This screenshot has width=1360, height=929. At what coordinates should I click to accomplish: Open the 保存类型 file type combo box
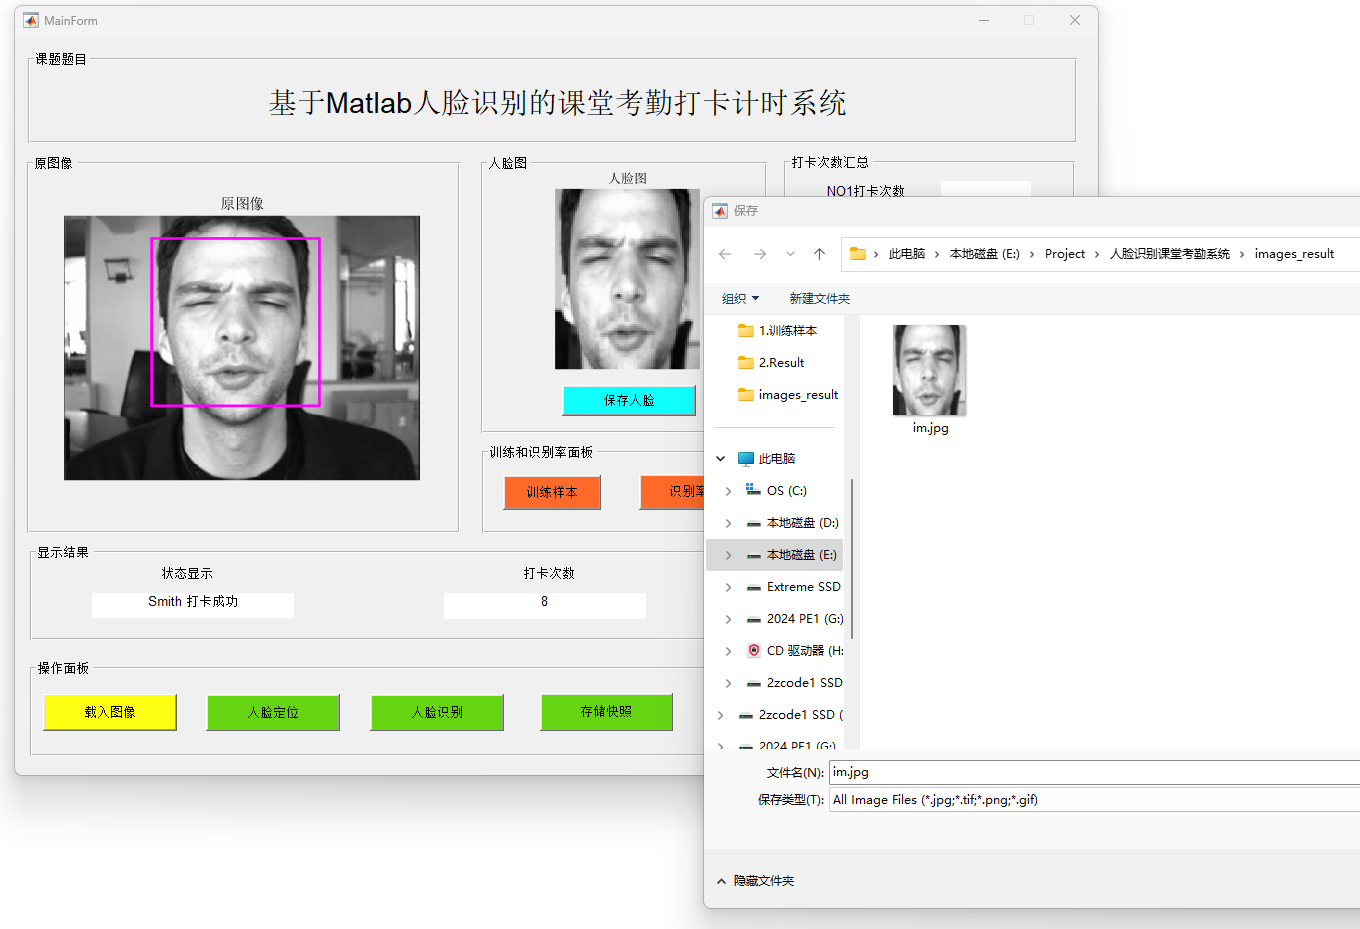[1090, 800]
